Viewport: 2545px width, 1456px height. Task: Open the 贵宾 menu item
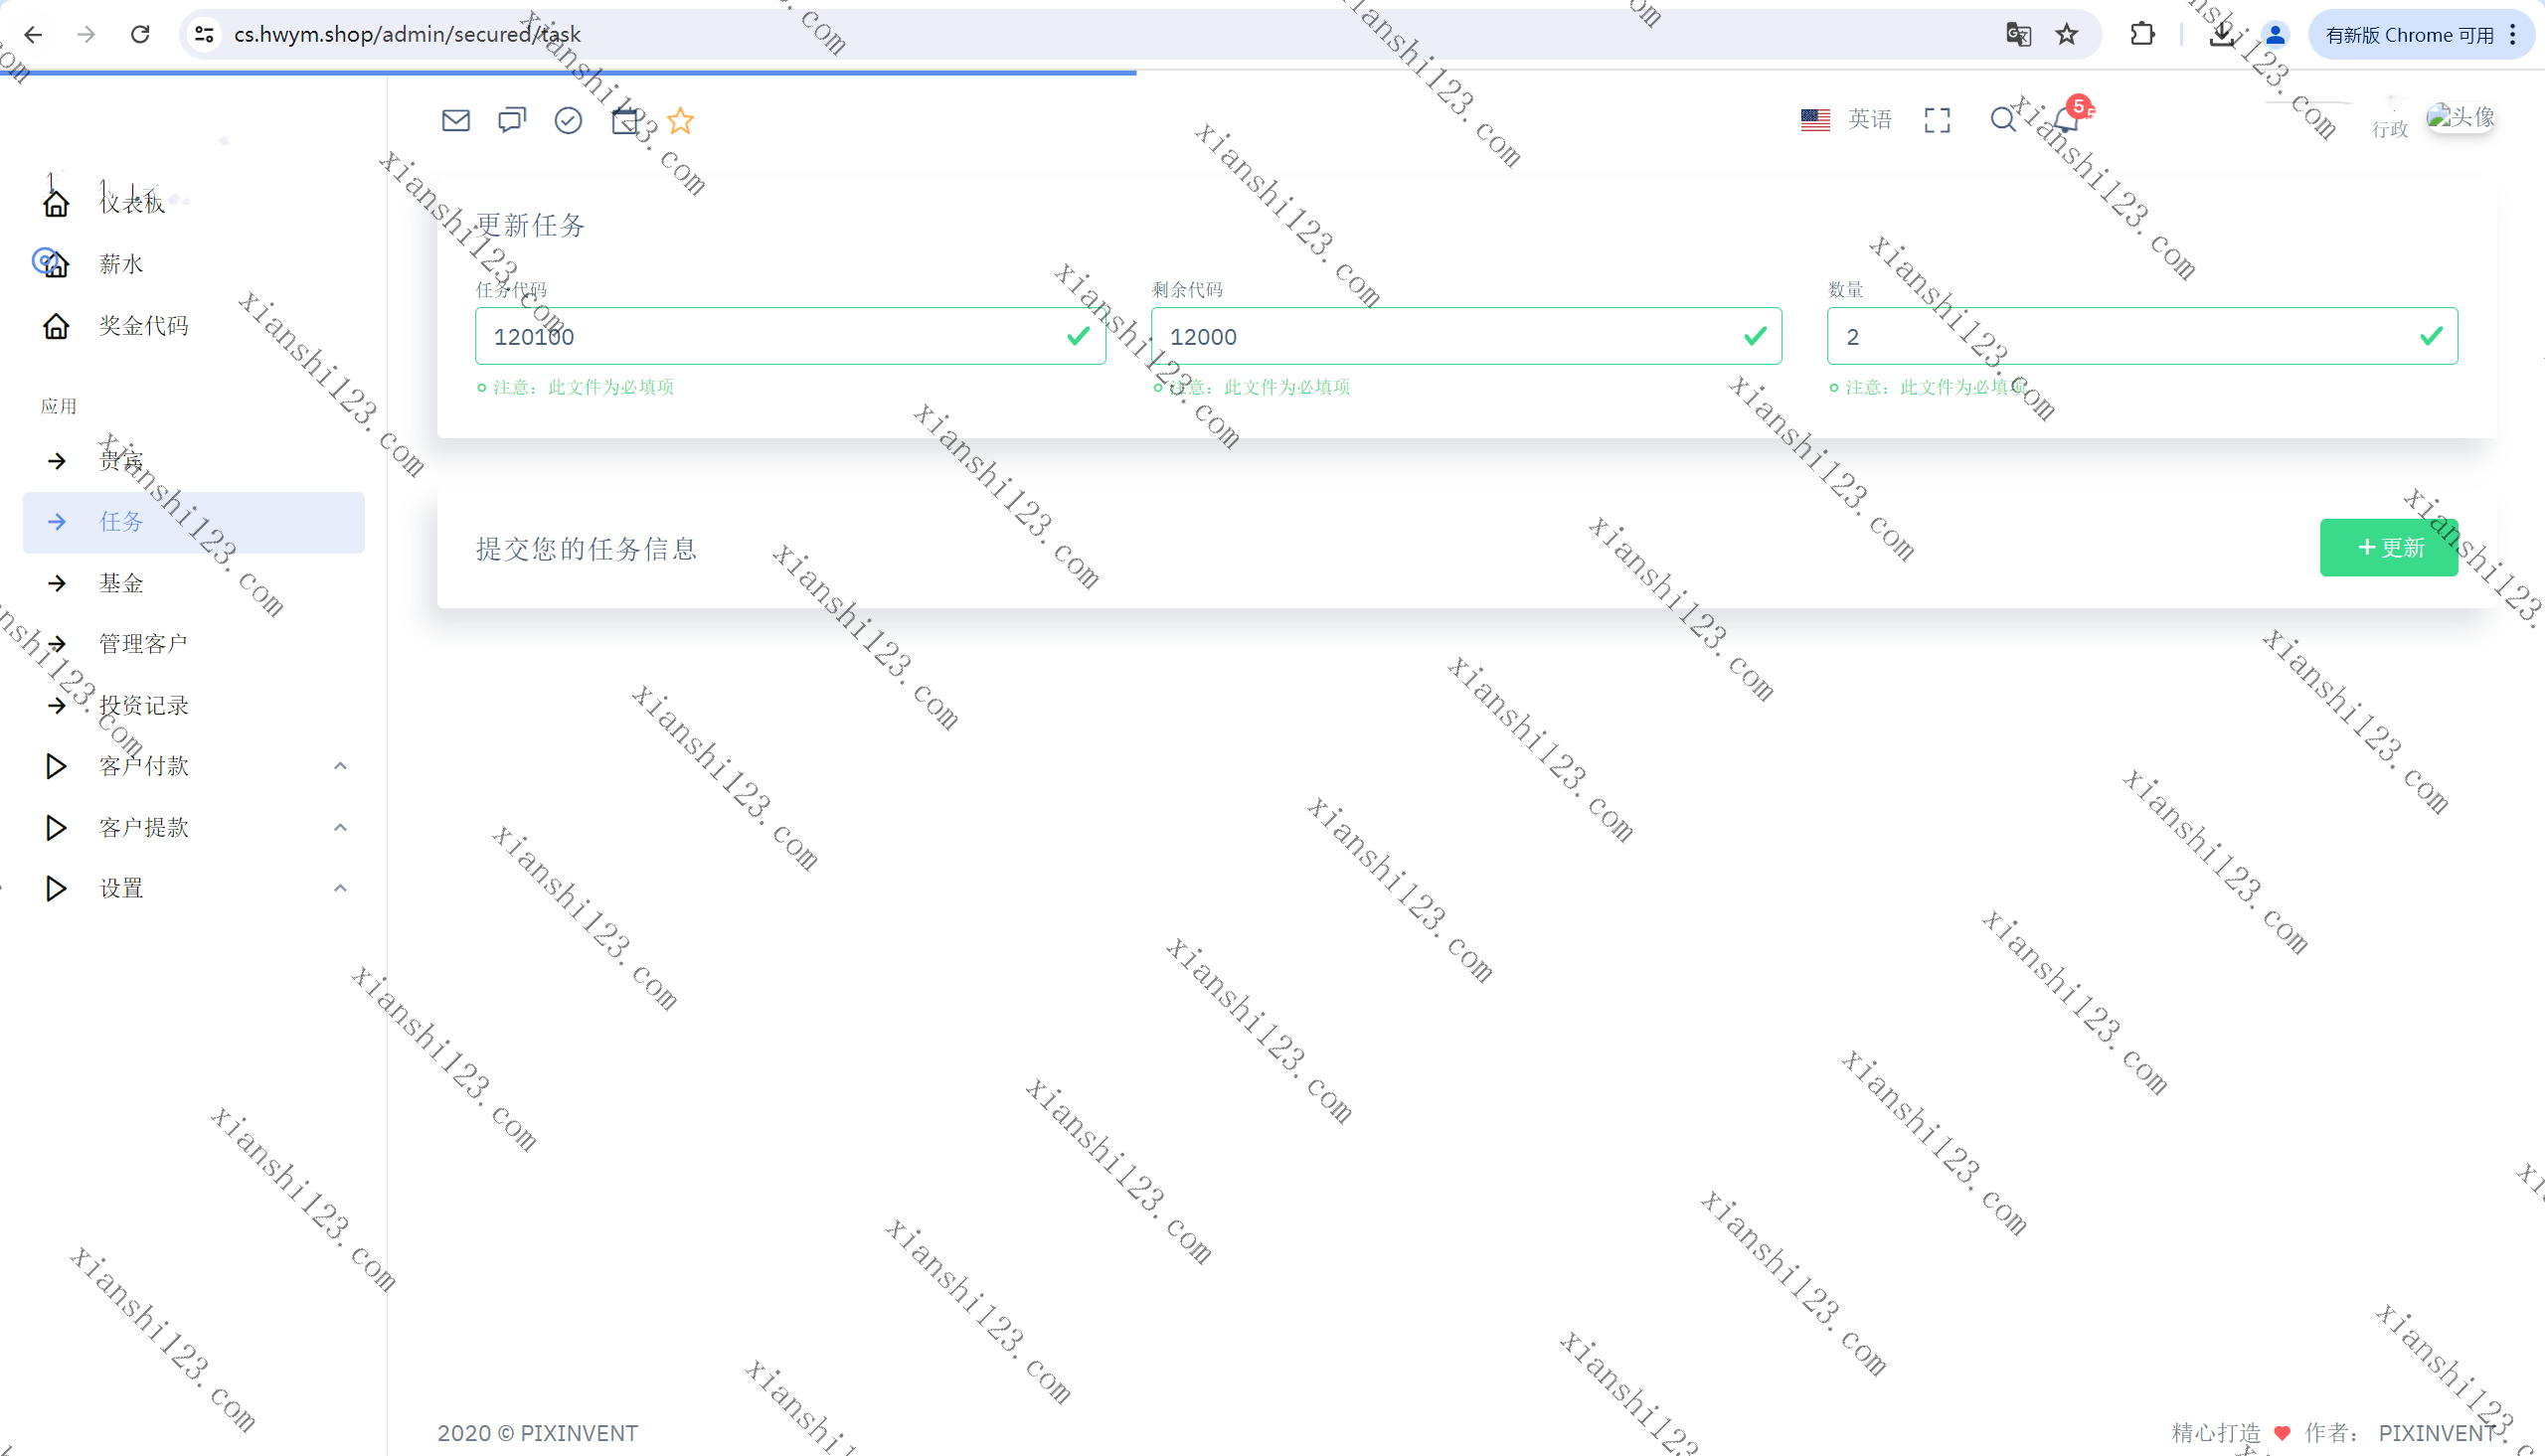point(193,461)
